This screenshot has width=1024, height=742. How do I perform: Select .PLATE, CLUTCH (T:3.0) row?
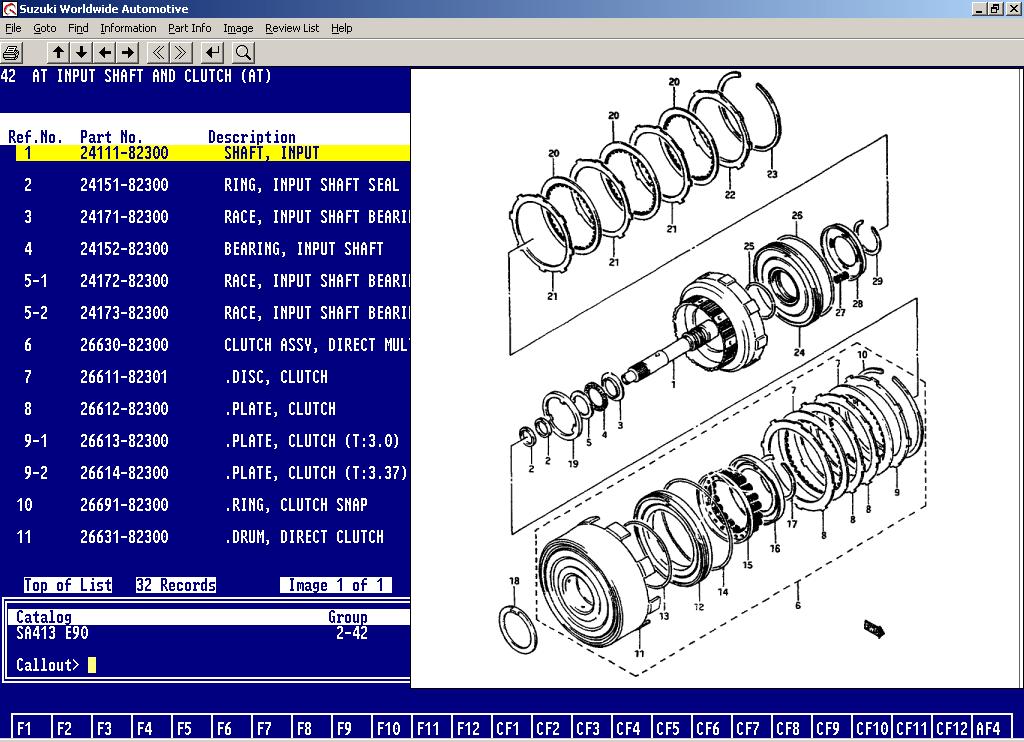[212, 441]
